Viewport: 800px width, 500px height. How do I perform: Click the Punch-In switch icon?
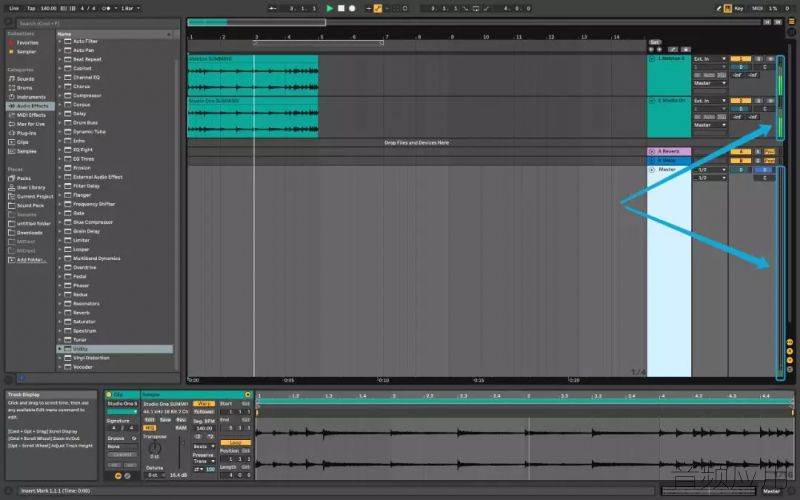pyautogui.click(x=465, y=8)
